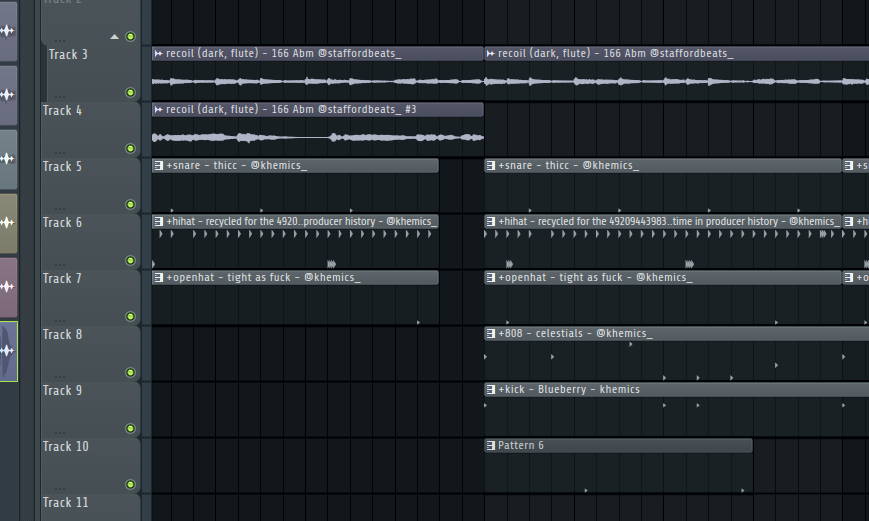The width and height of the screenshot is (869, 521).
Task: Toggle mute LED above the Track 3 header
Action: click(x=130, y=36)
